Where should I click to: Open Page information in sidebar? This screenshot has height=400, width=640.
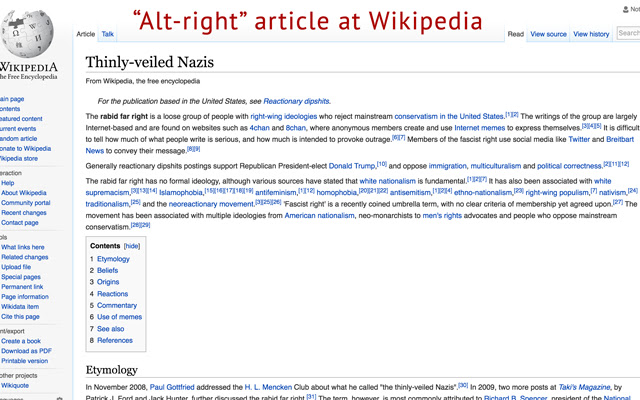(x=25, y=297)
